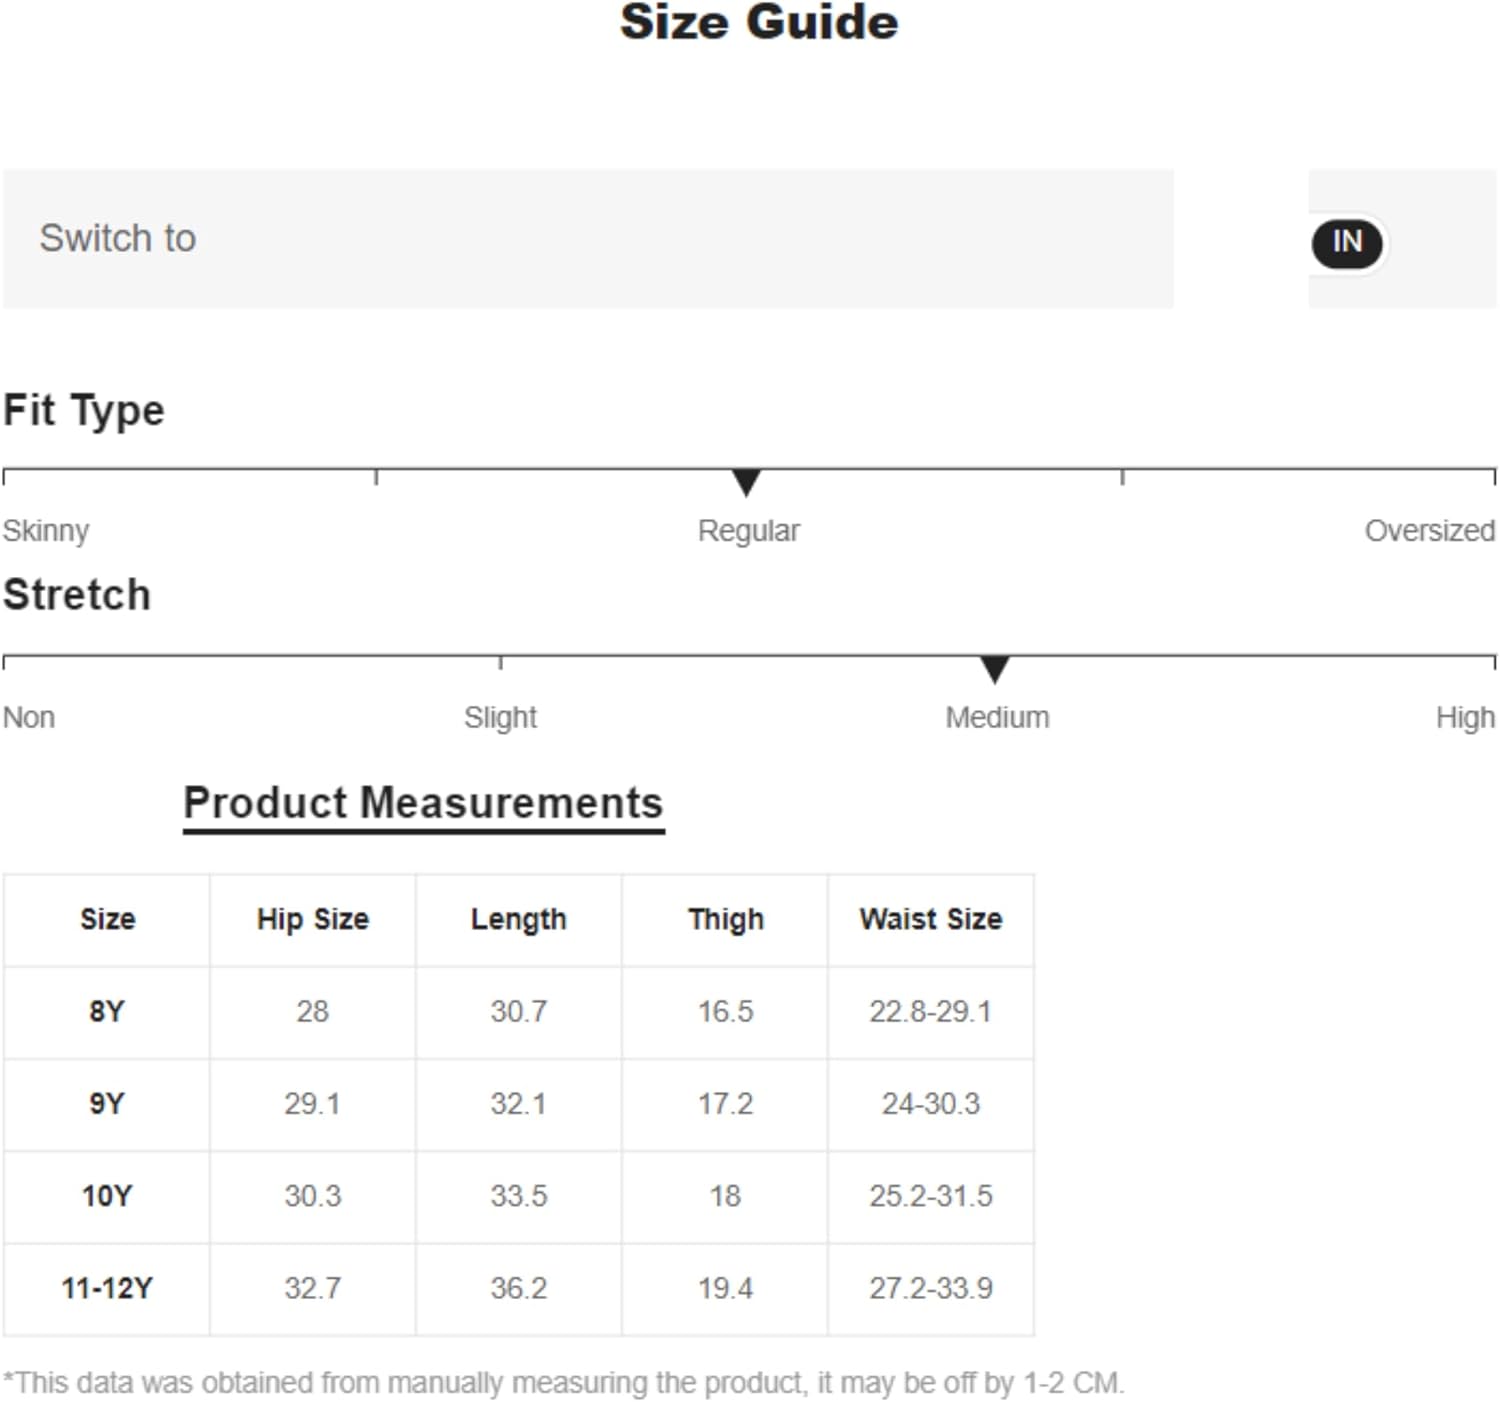Image resolution: width=1500 pixels, height=1402 pixels.
Task: Select the 9Y size row
Action: click(518, 1104)
